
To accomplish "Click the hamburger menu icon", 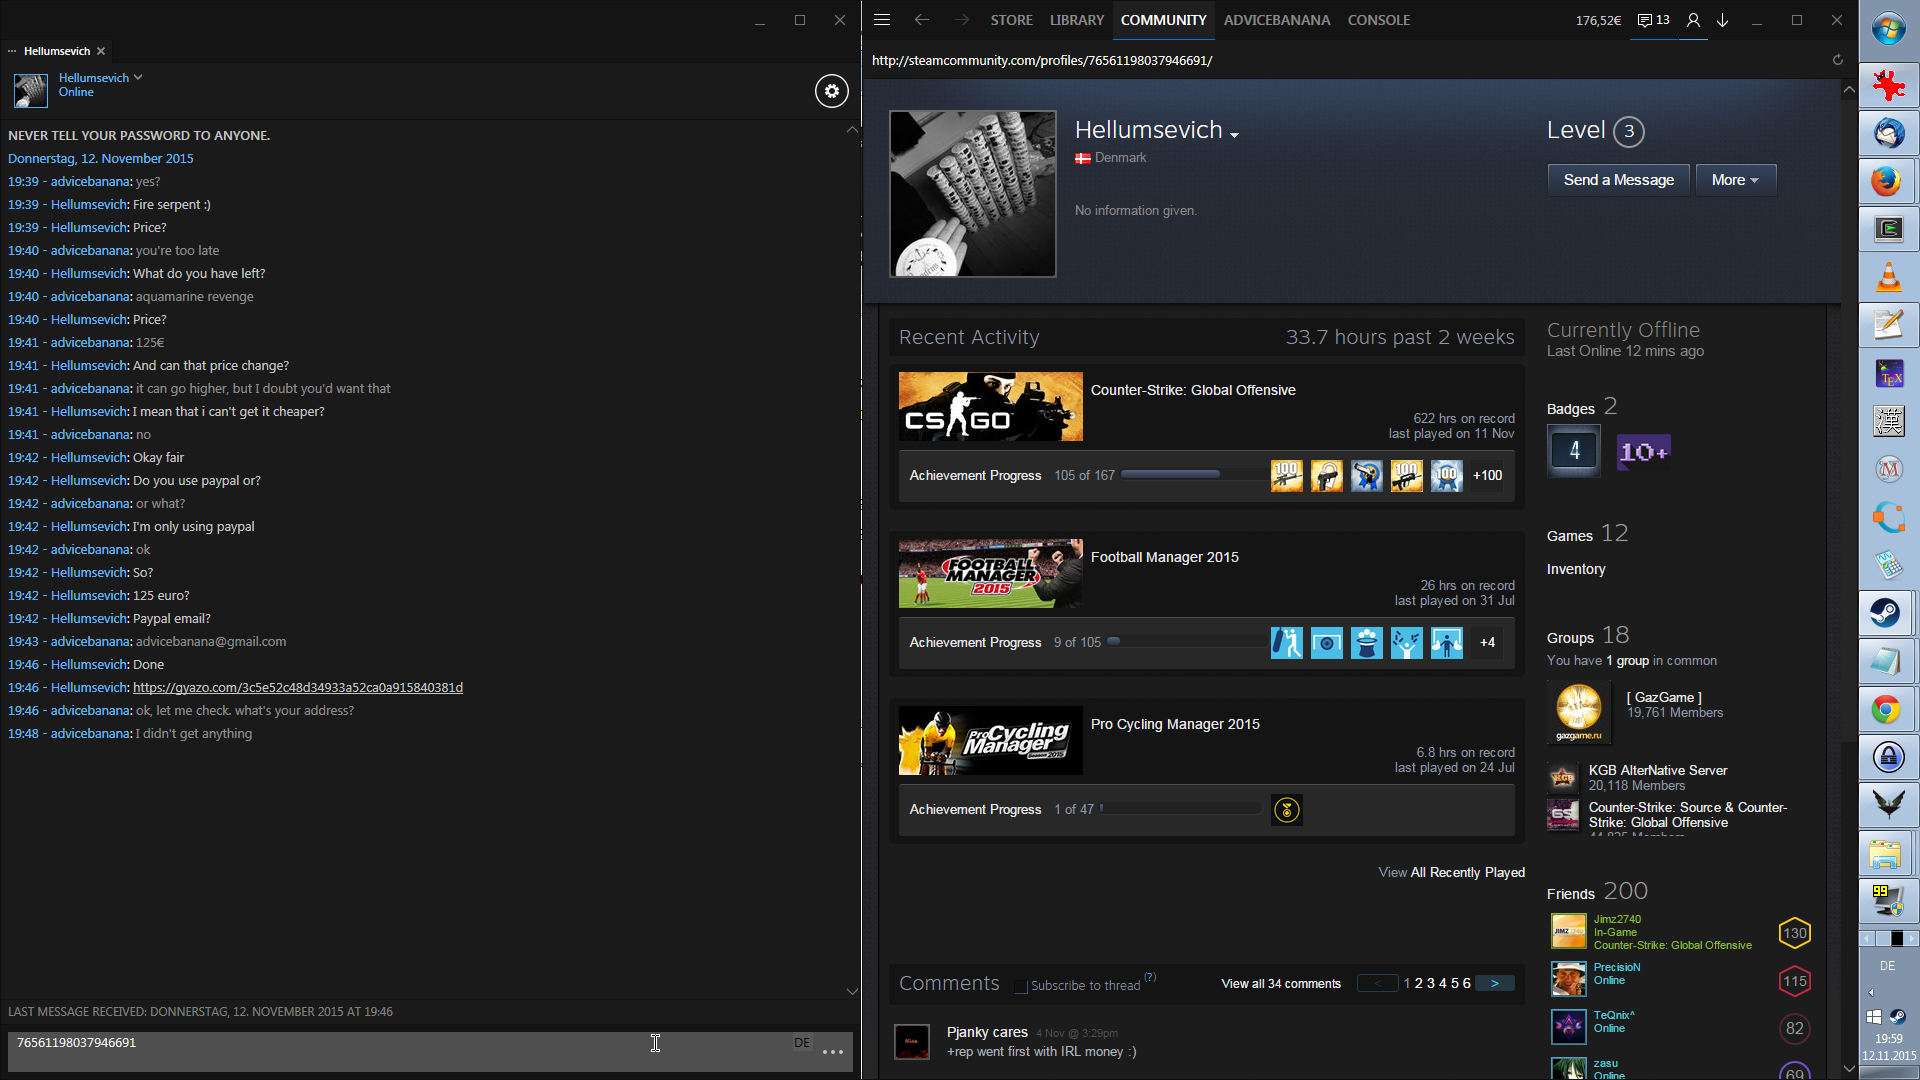I will (x=881, y=20).
